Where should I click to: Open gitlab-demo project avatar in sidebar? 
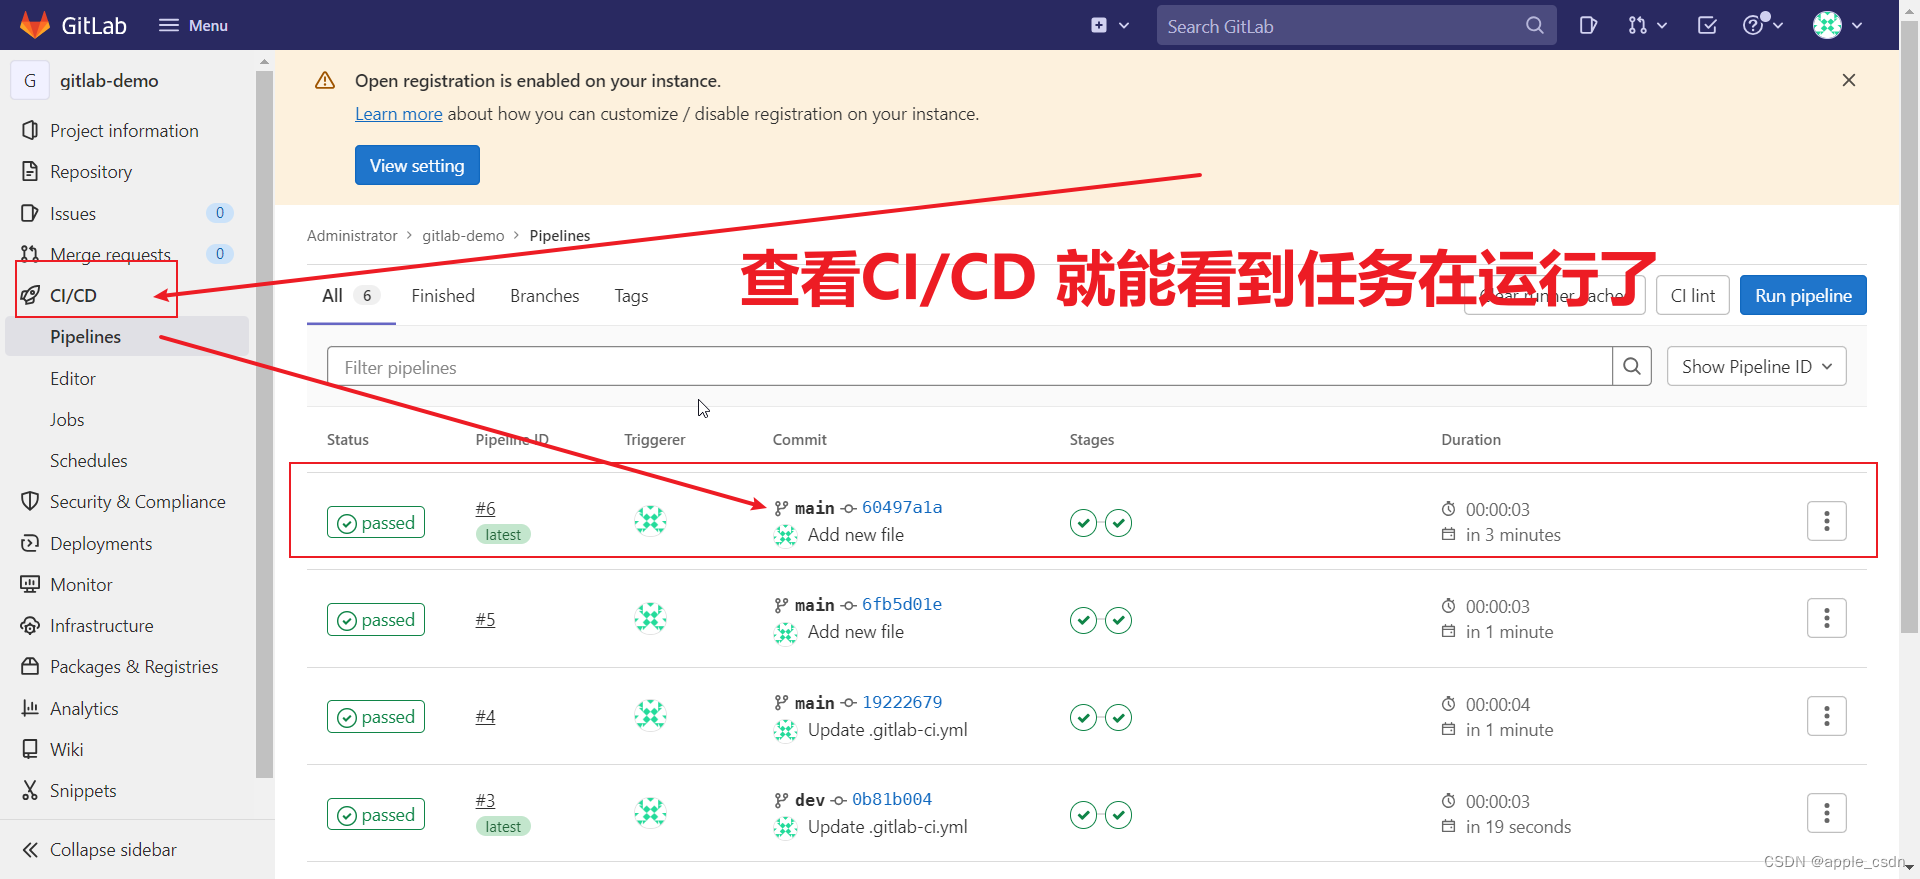(30, 80)
